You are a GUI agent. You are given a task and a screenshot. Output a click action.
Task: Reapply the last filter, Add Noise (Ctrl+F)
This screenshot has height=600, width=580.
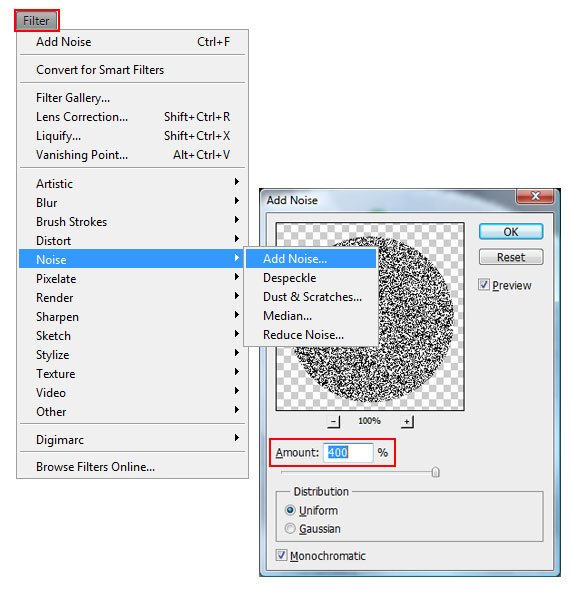tap(133, 42)
